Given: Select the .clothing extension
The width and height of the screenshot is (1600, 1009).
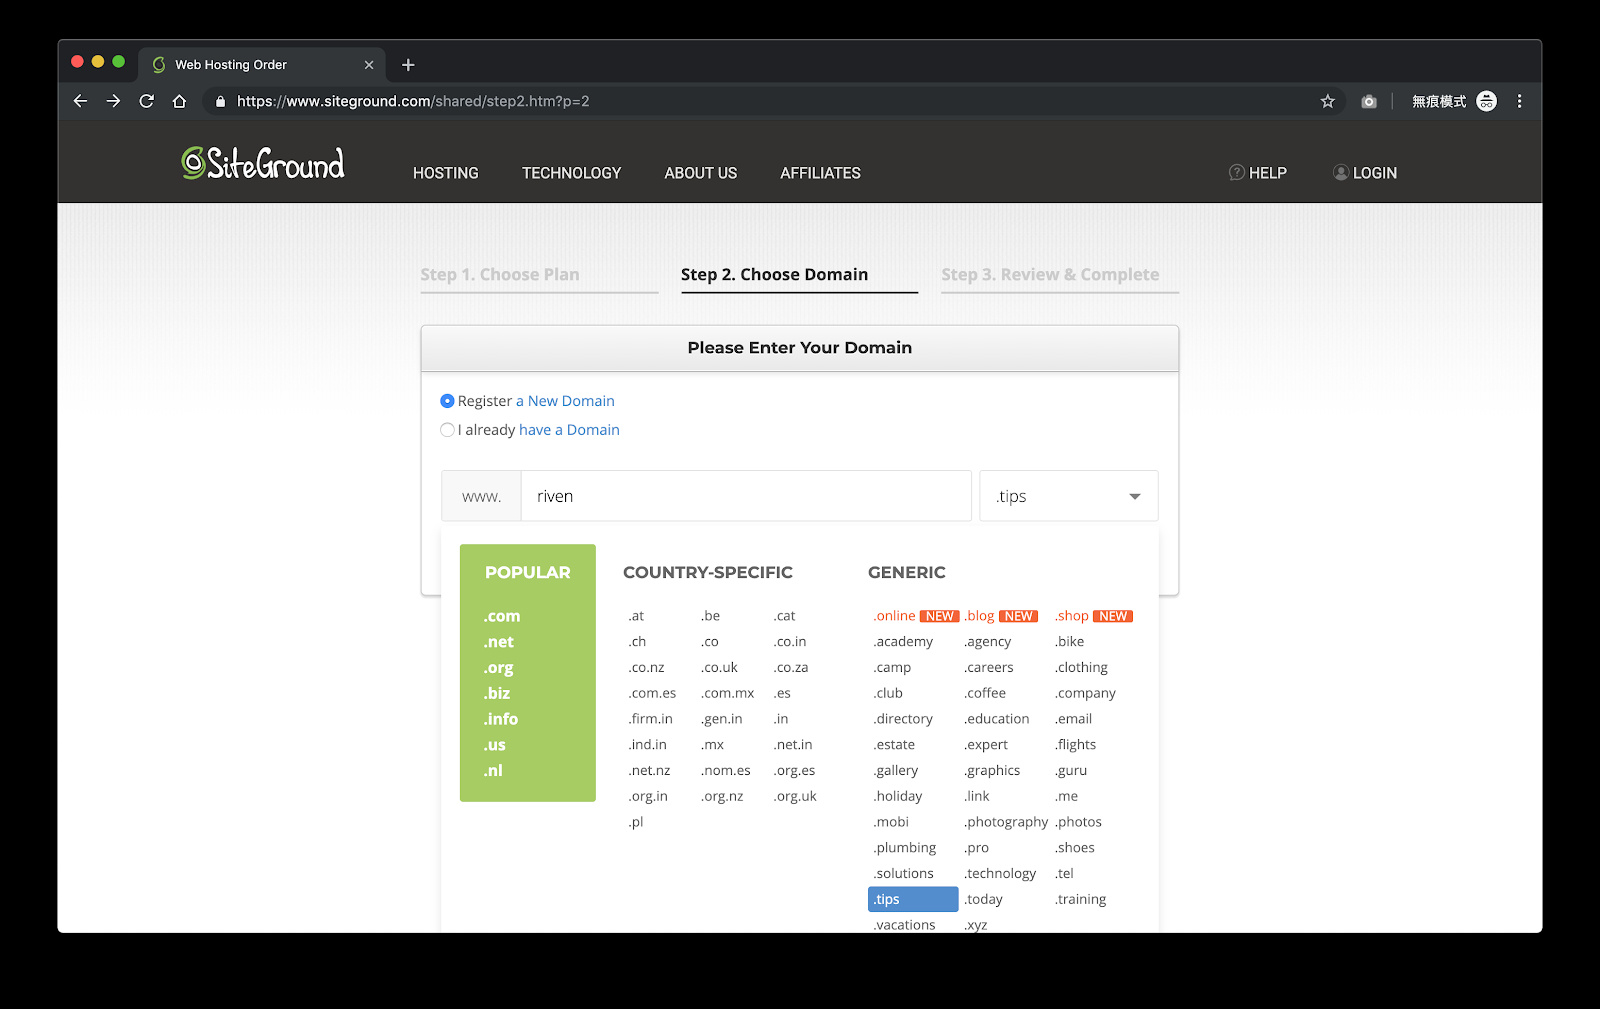Looking at the screenshot, I should point(1081,667).
